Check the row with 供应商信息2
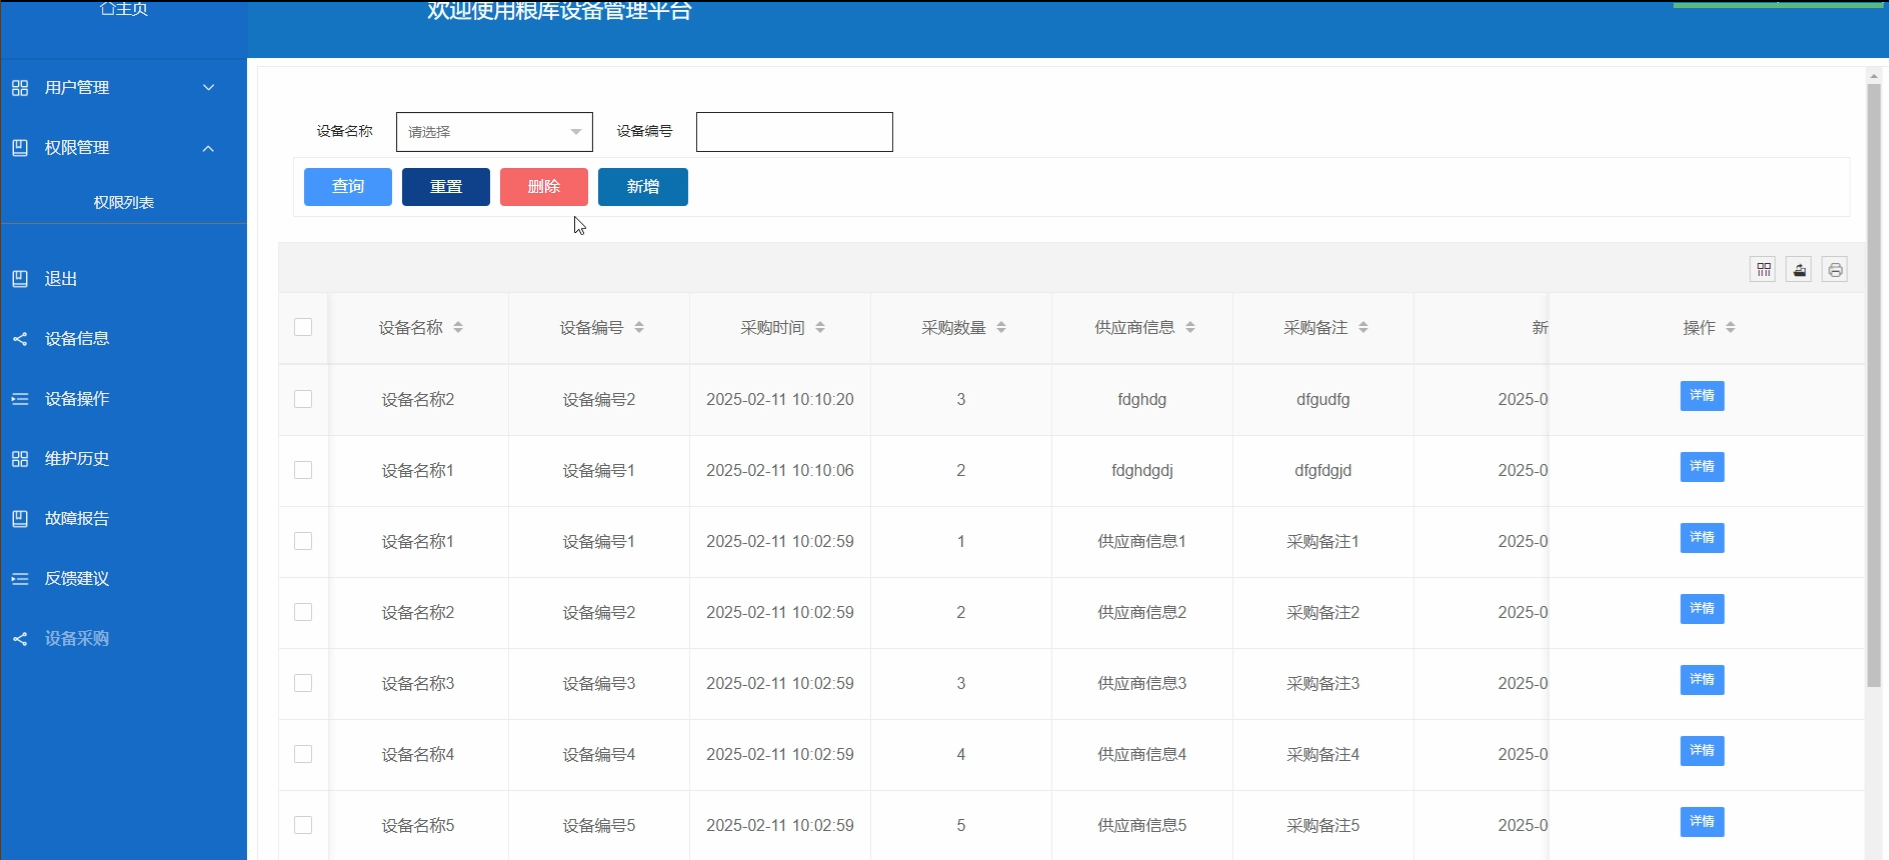This screenshot has height=860, width=1889. (303, 612)
